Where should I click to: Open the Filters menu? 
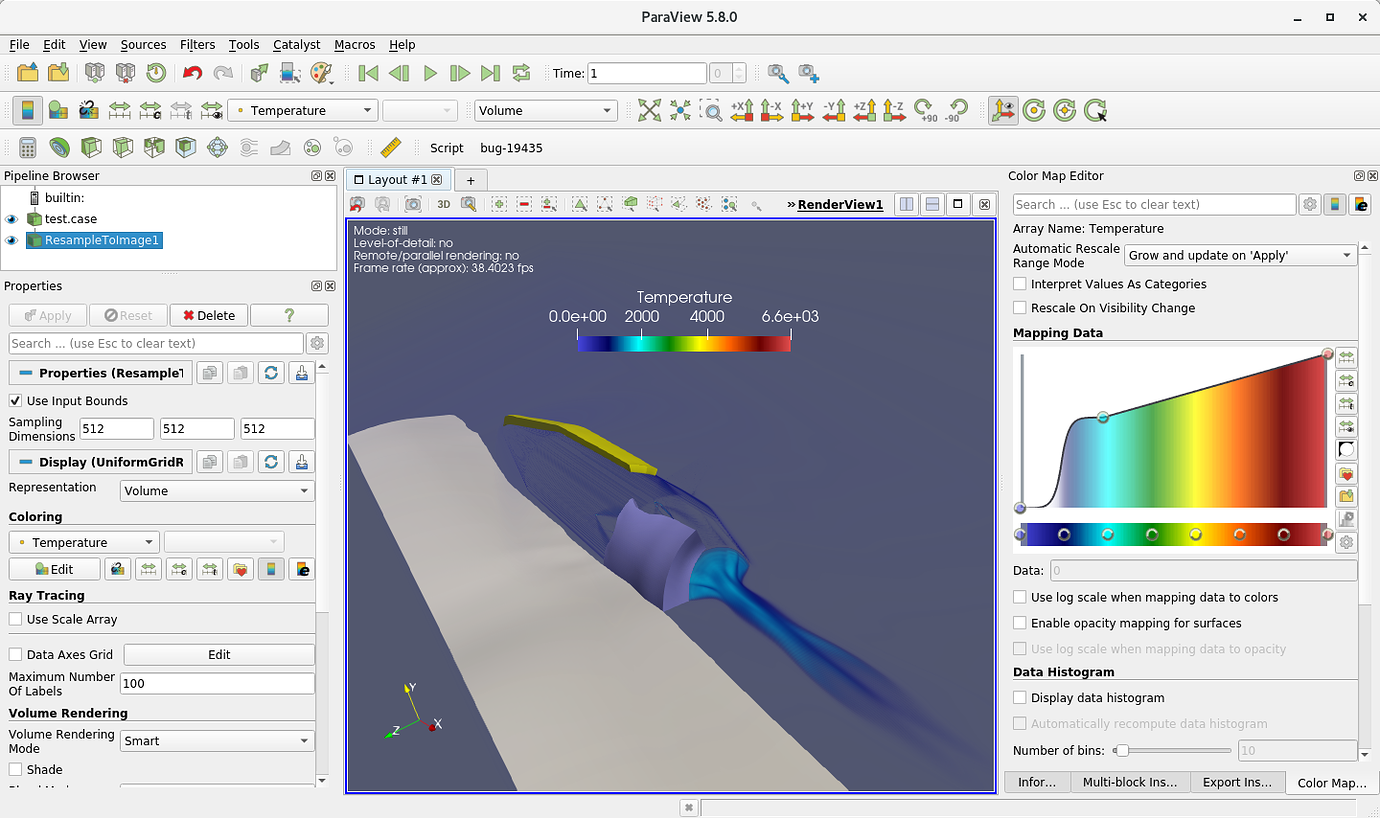point(197,45)
